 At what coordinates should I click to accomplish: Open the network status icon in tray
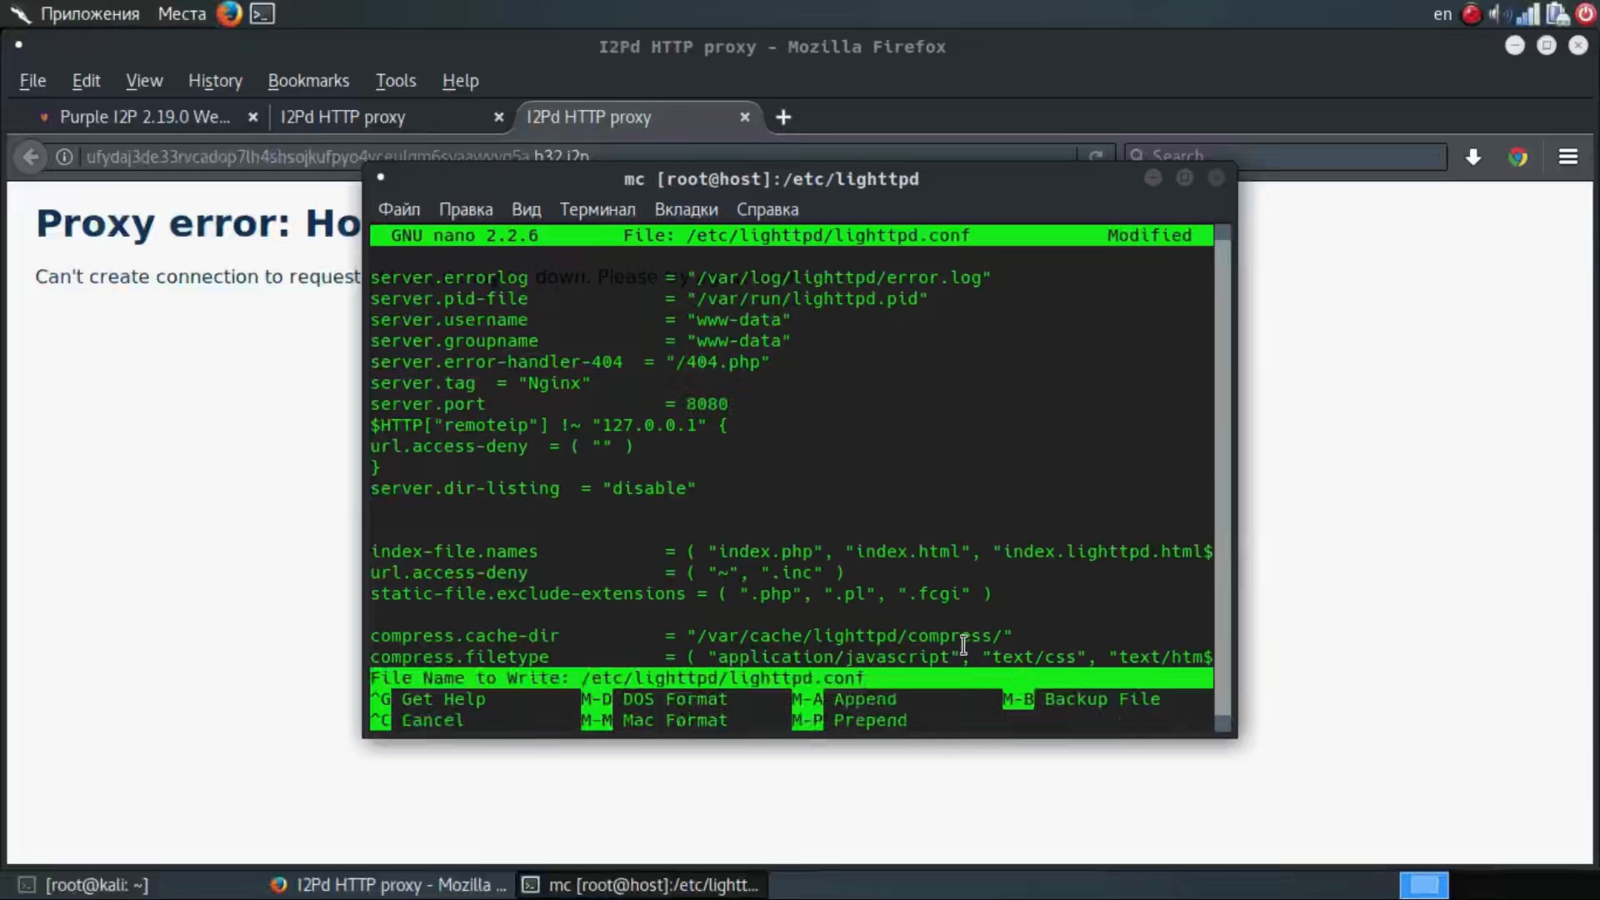pos(1527,14)
